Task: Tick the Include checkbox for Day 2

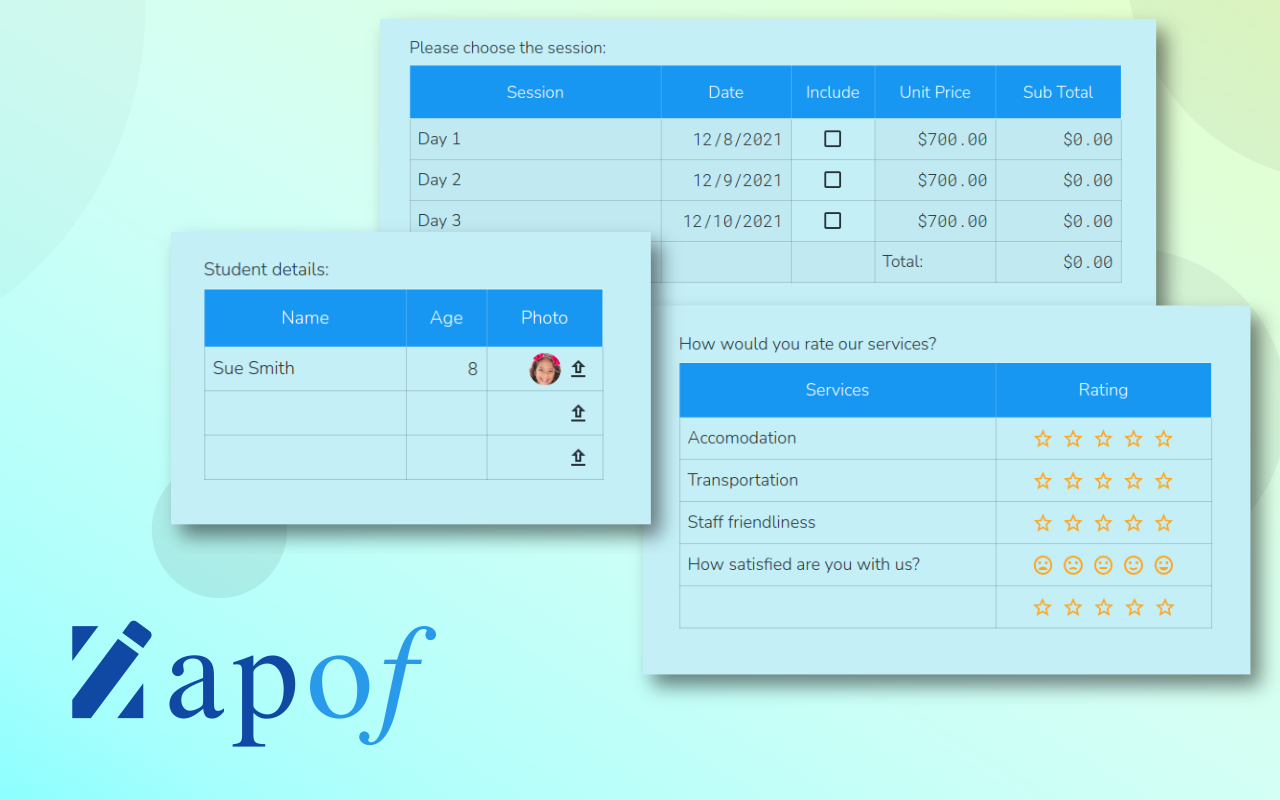Action: click(832, 180)
